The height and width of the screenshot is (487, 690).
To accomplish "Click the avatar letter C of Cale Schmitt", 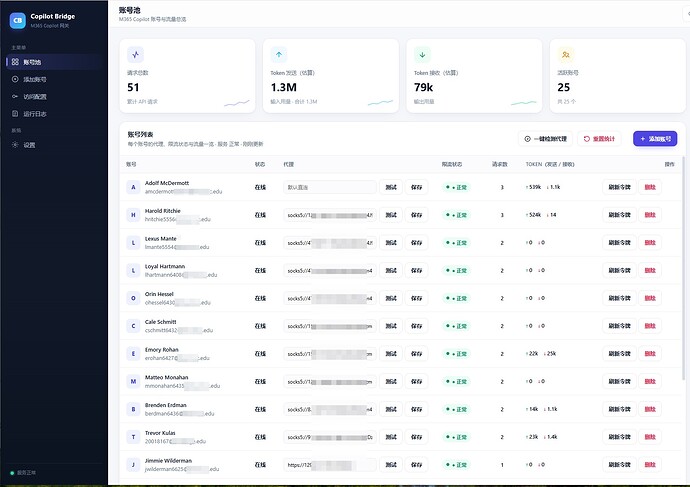I will pos(133,326).
